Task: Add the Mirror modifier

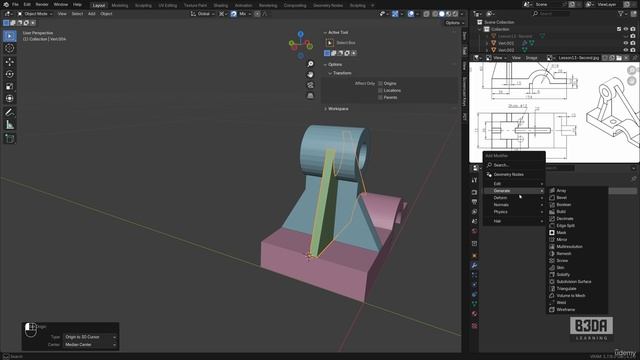Action: (x=577, y=240)
